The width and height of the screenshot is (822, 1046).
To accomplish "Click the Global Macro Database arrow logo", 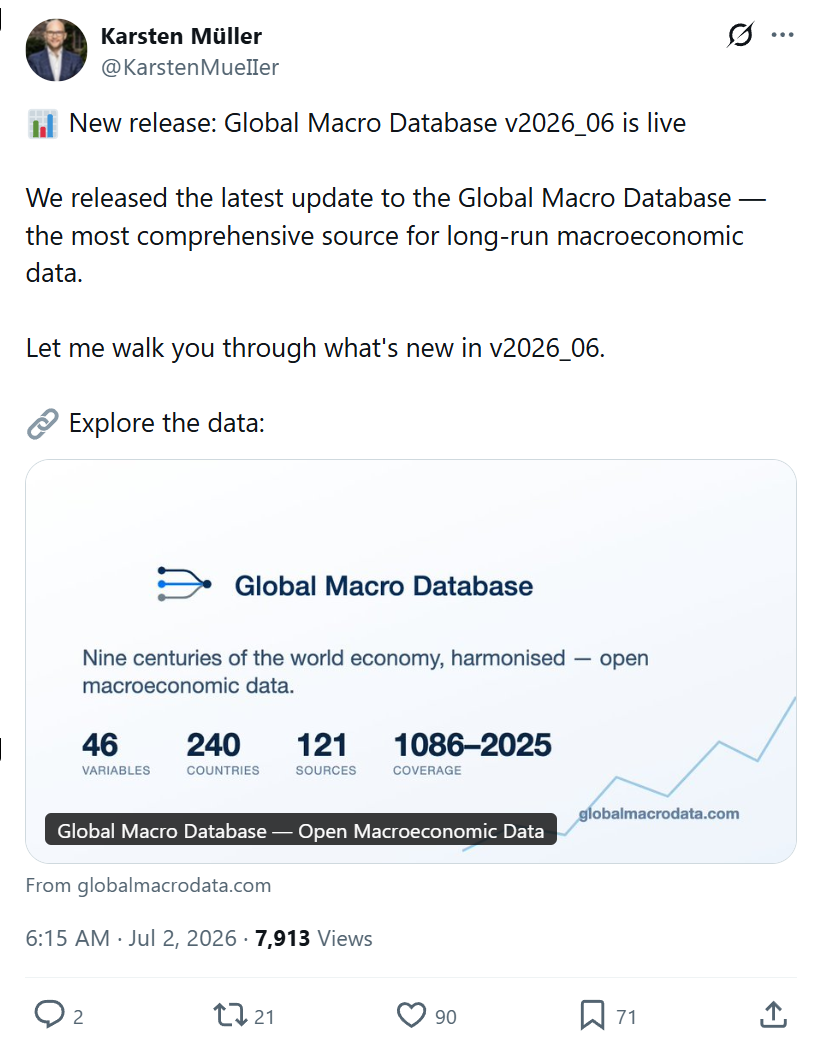I will [185, 584].
